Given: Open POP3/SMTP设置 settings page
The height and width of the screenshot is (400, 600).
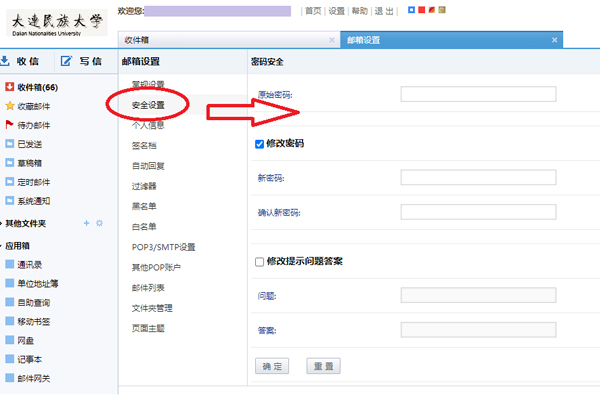Looking at the screenshot, I should click(x=163, y=247).
